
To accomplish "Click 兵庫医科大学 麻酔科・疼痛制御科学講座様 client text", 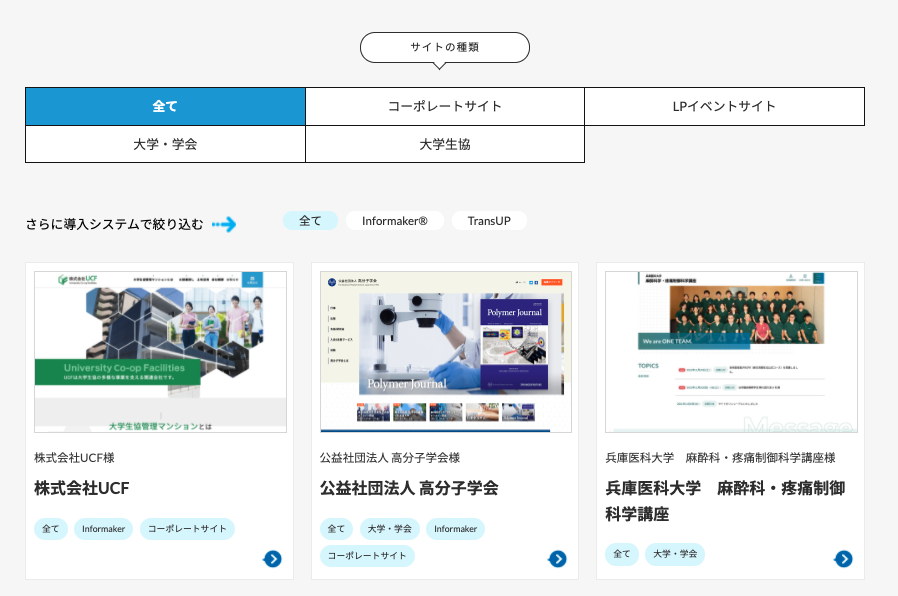I will 720,458.
